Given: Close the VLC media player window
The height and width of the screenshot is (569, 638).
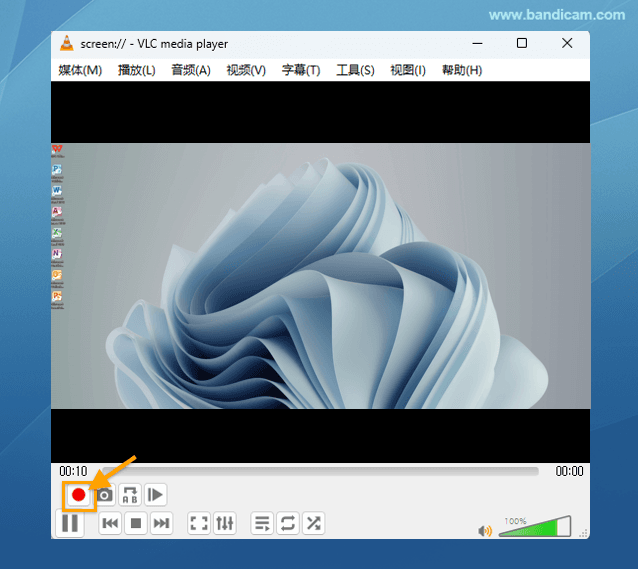Looking at the screenshot, I should (567, 43).
